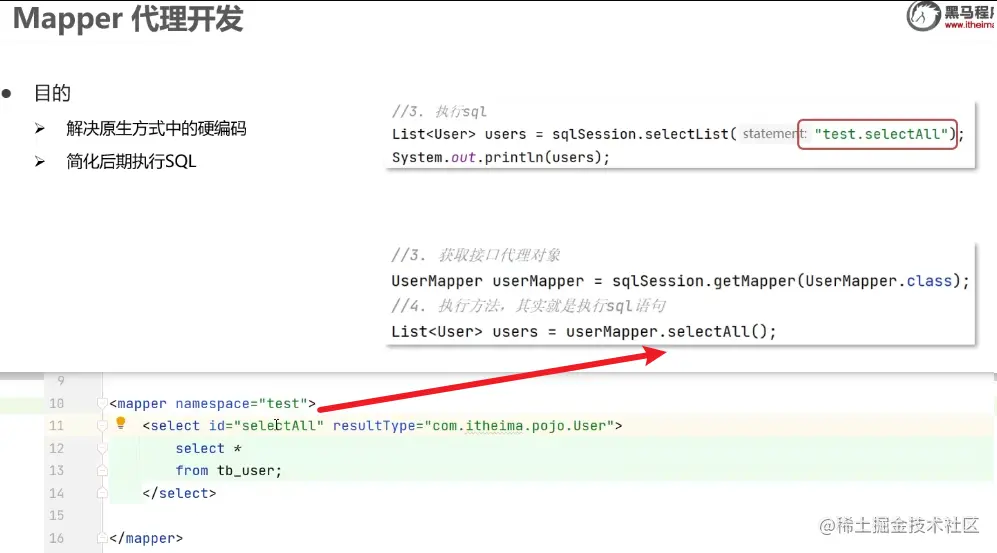Screen dimensions: 997x553
Task: Click the sqlSession.getMapper(UserMapper.class) line
Action: [680, 281]
